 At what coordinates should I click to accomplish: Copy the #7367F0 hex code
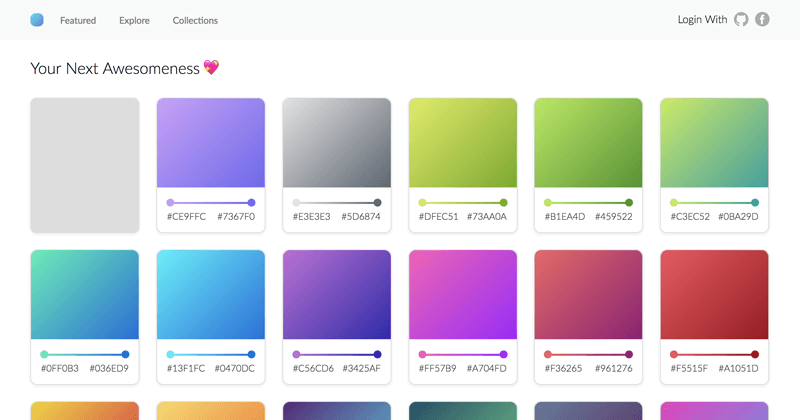[x=236, y=217]
